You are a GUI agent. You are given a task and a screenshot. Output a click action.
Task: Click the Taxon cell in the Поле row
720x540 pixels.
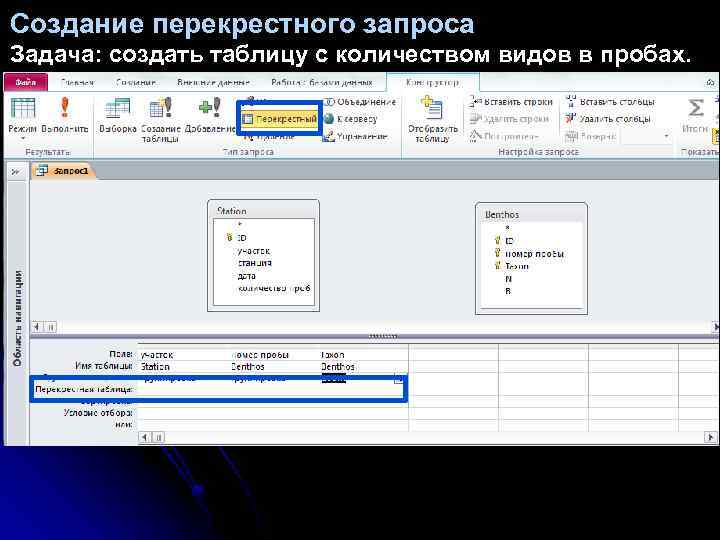pyautogui.click(x=364, y=354)
